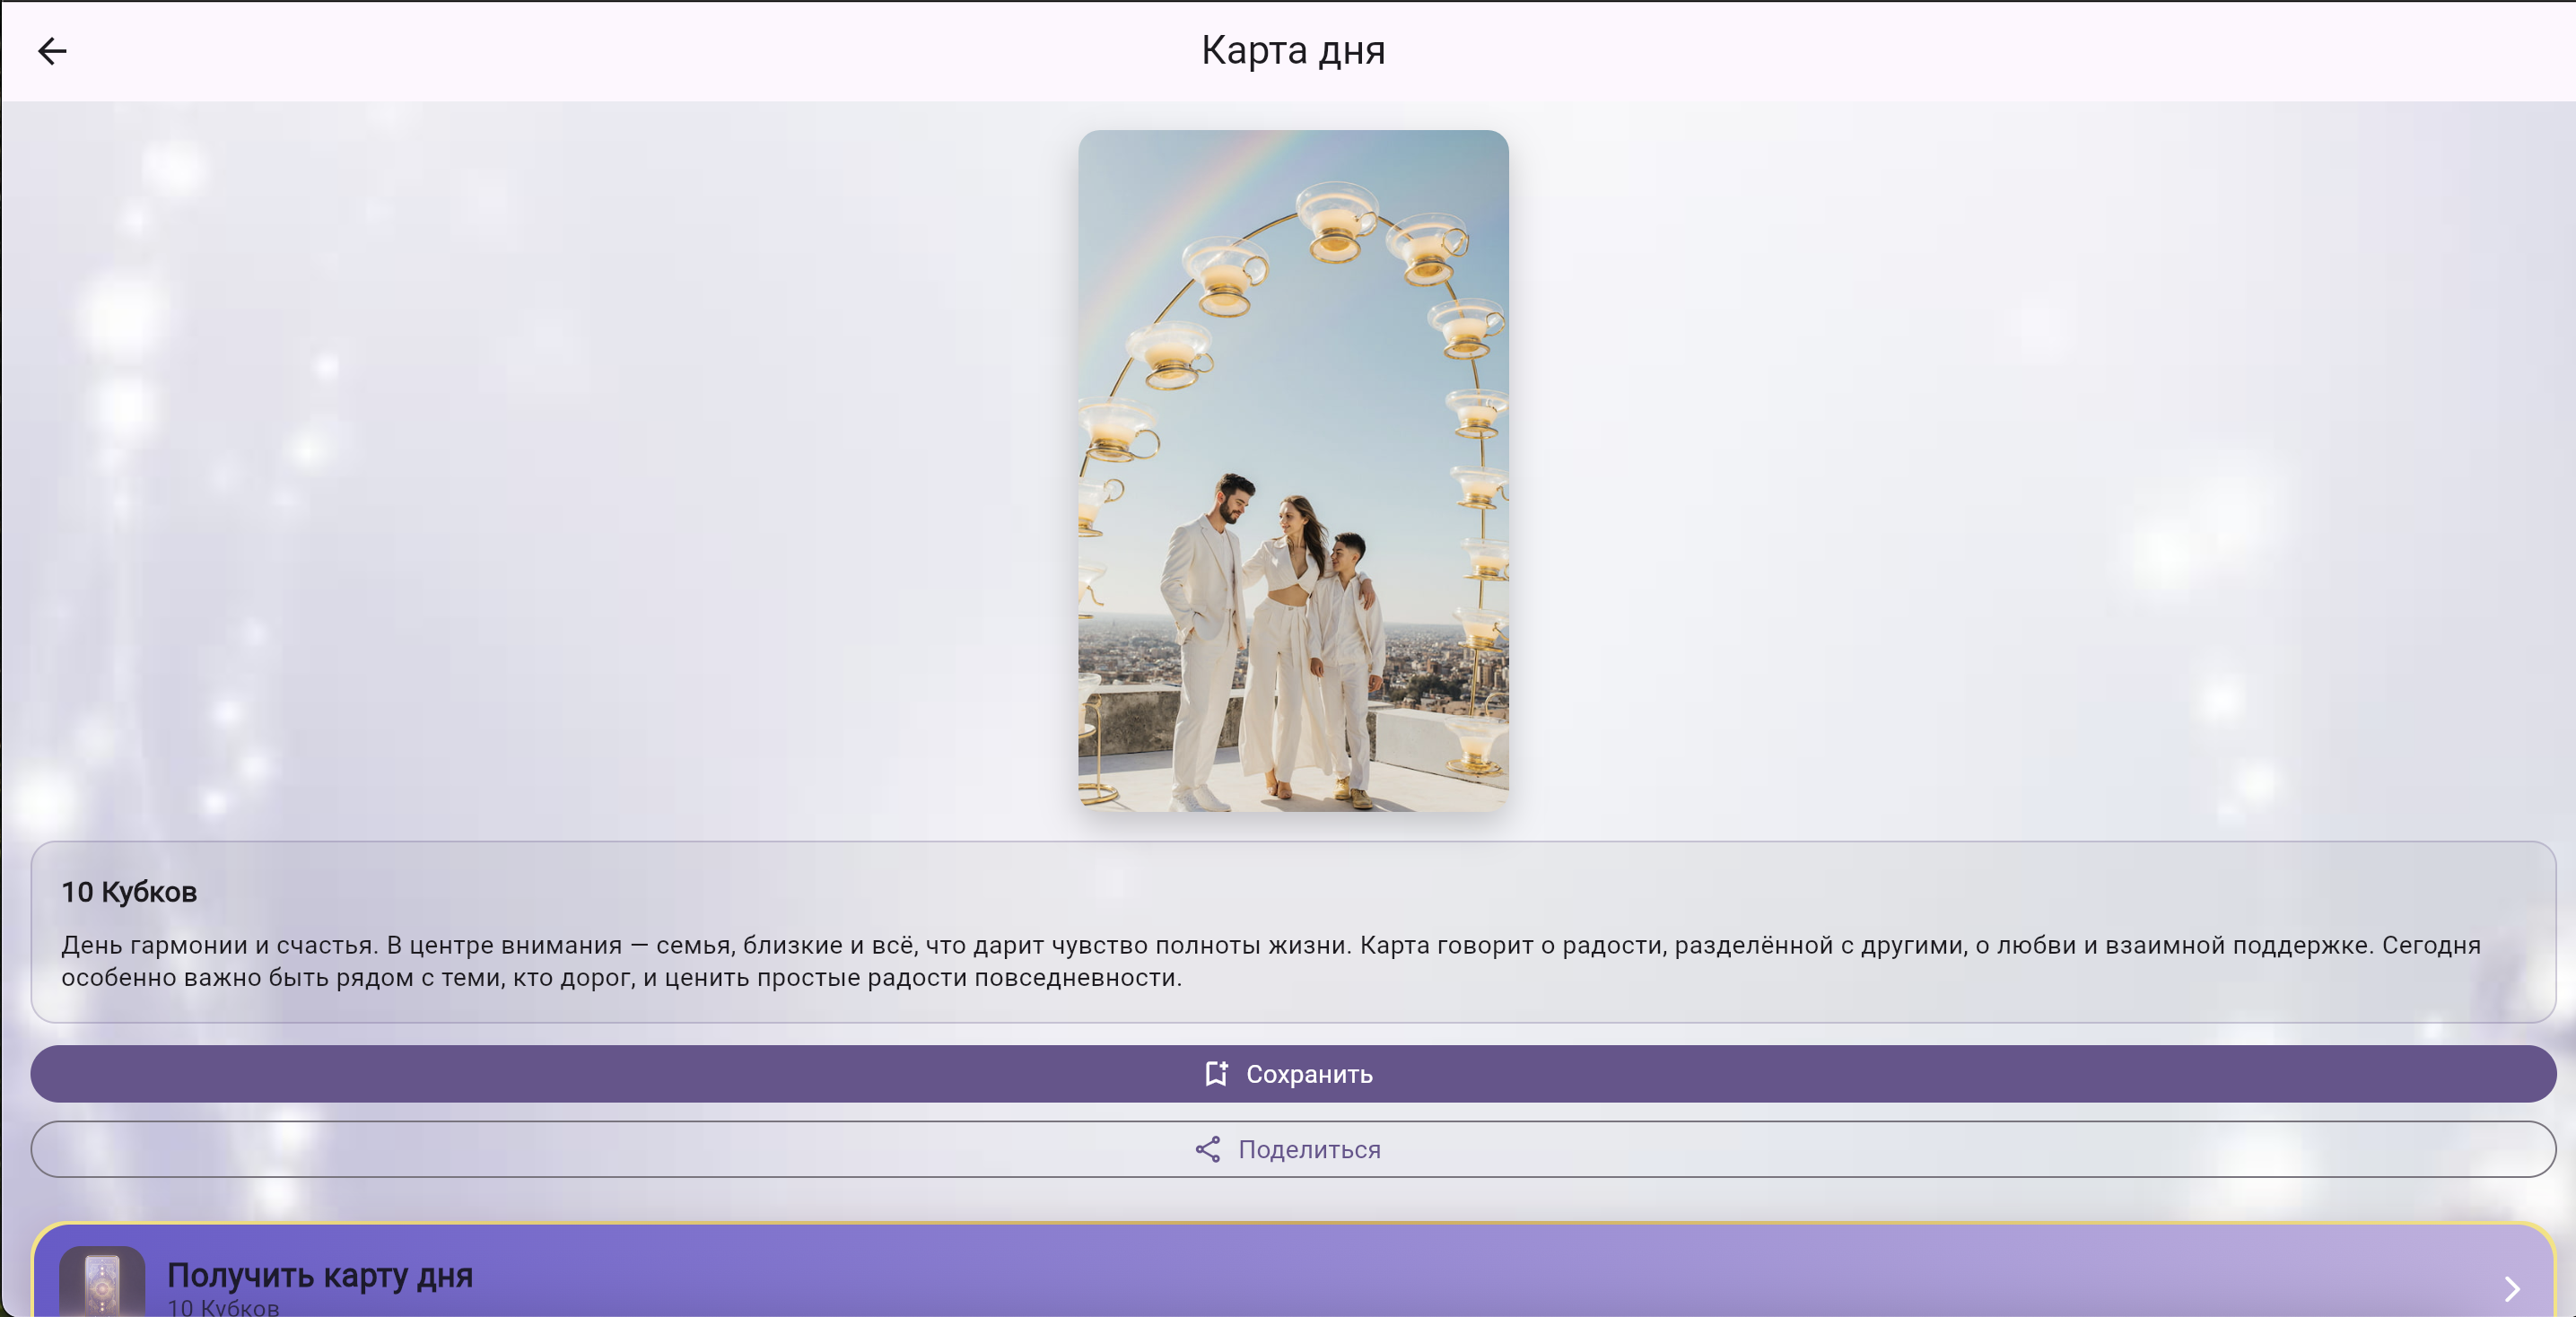Click 10 Кубков label on the bottom banner
The height and width of the screenshot is (1317, 2576).
coord(224,1306)
